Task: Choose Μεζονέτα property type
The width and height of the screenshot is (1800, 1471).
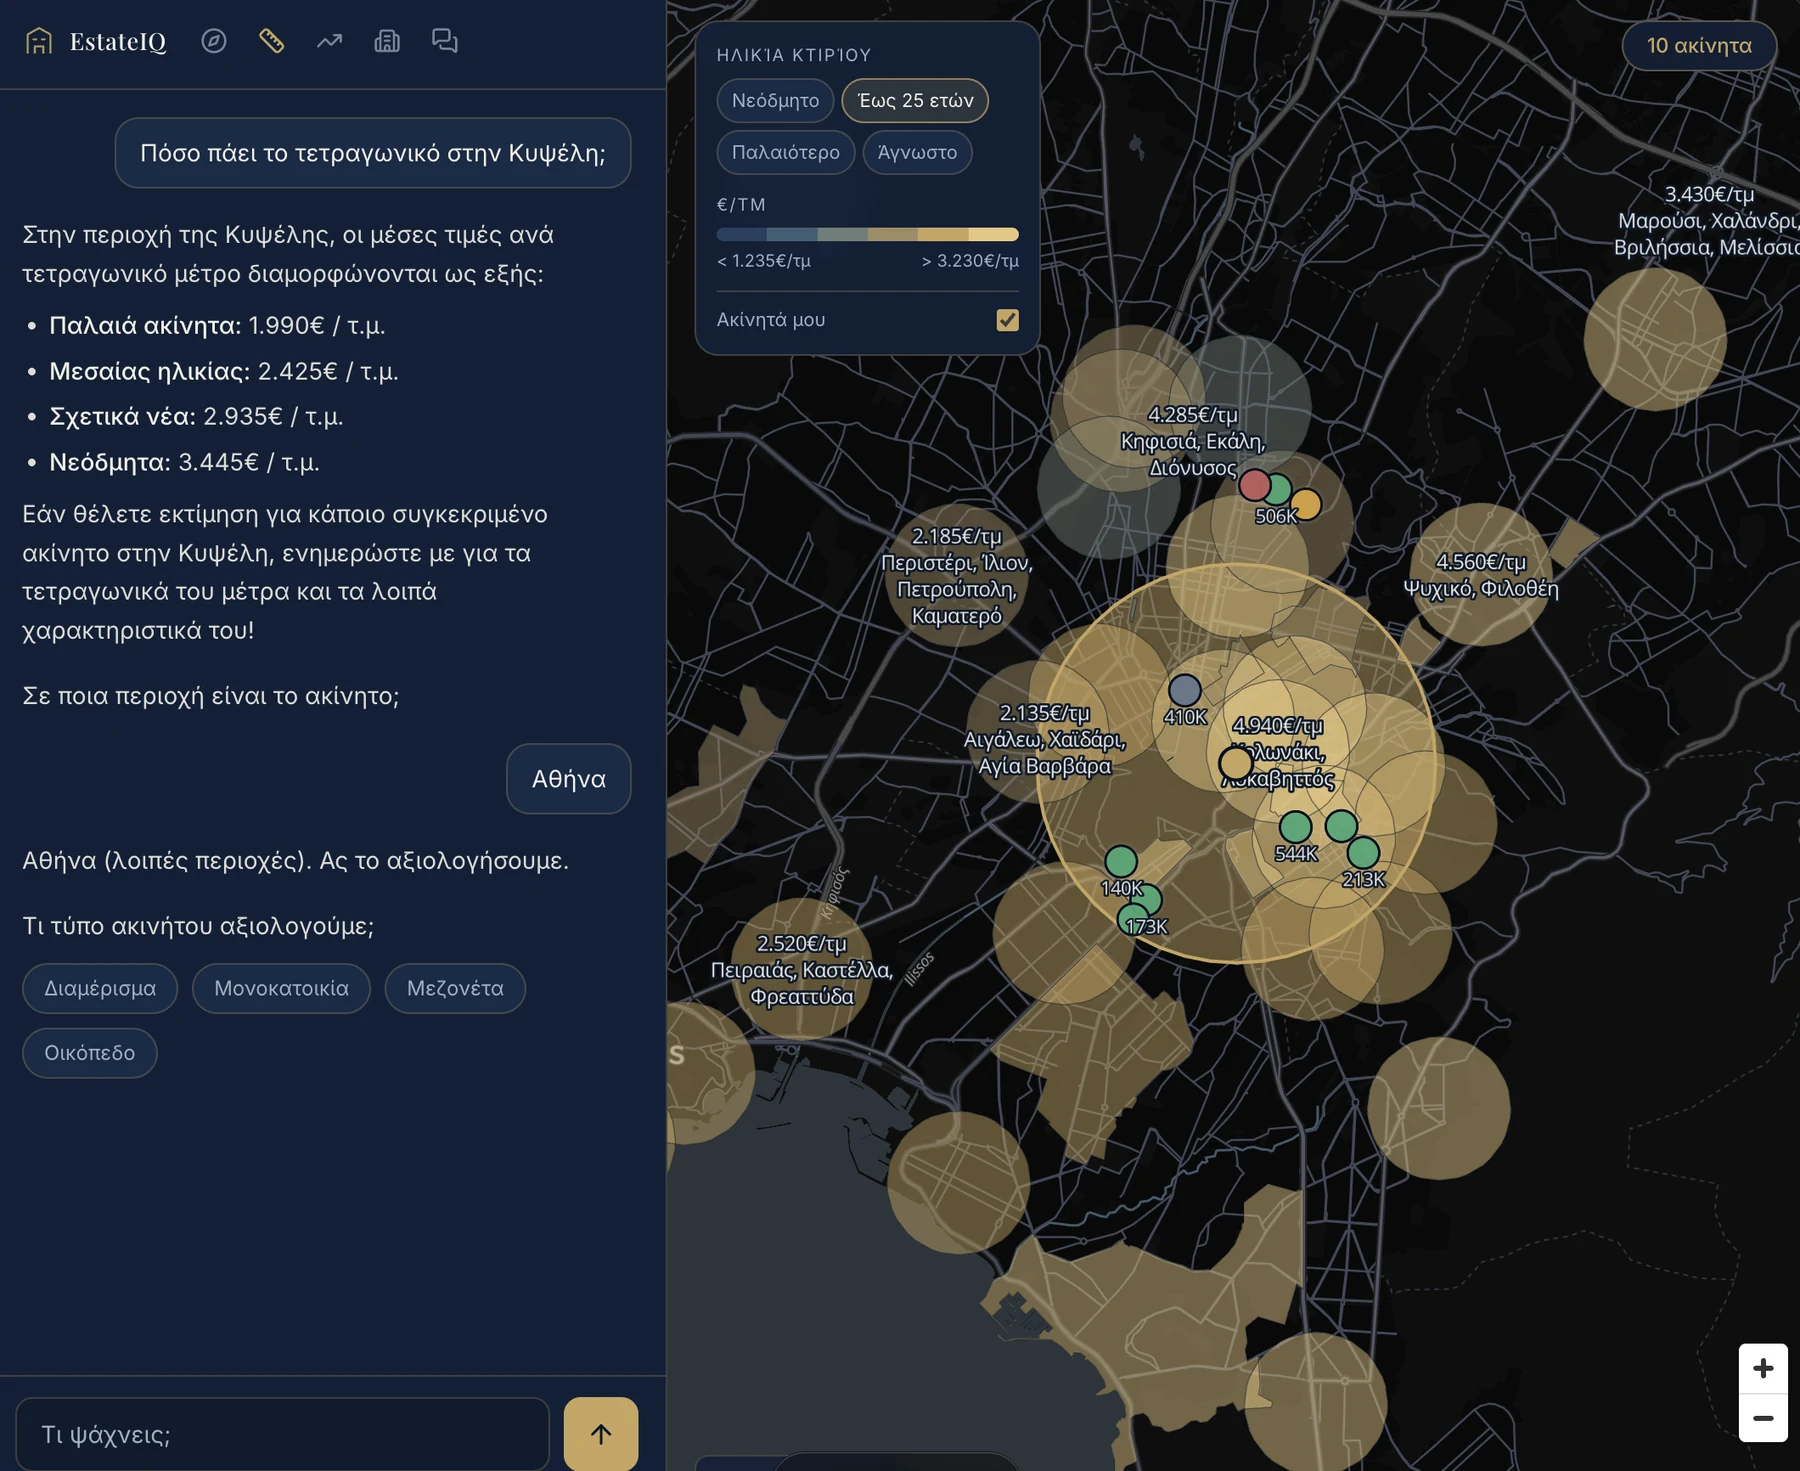Action: (x=455, y=988)
